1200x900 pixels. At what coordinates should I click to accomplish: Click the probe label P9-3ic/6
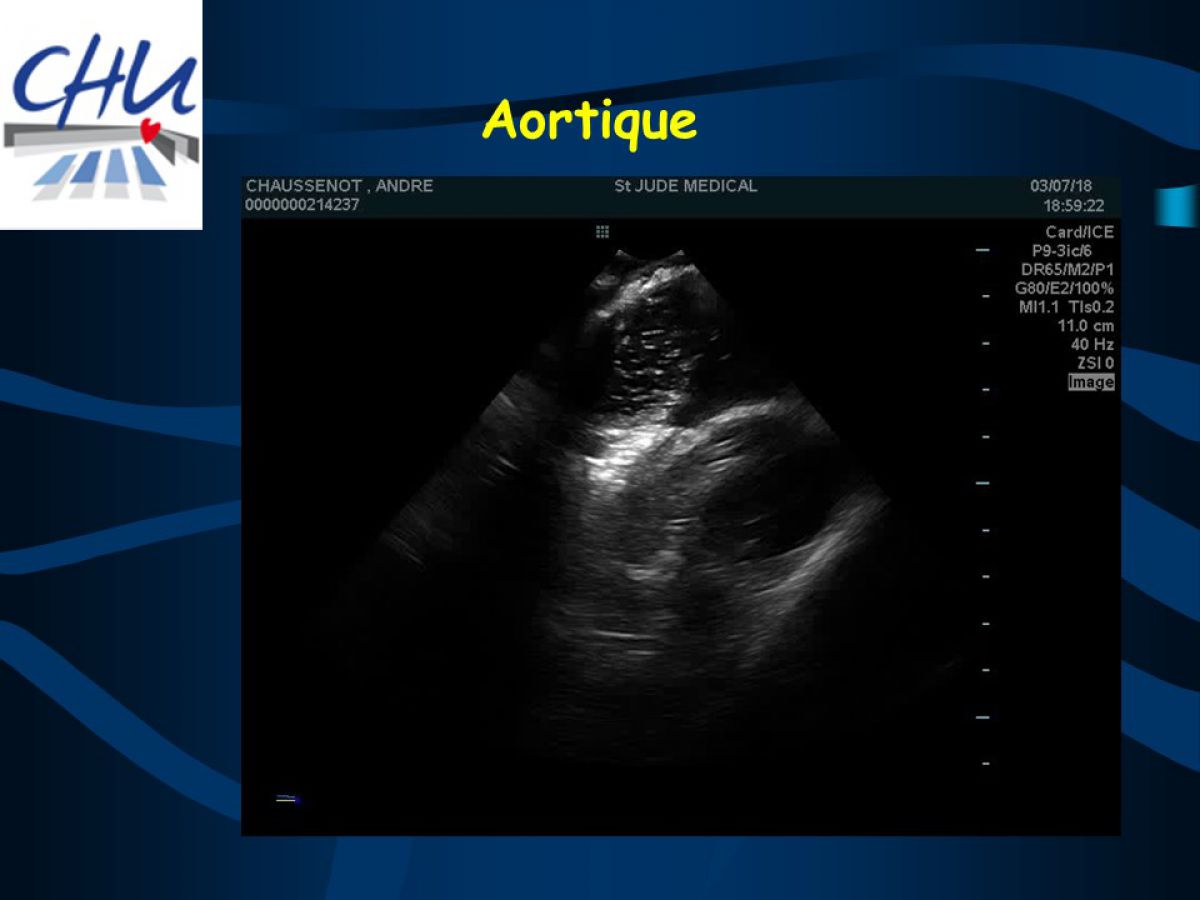(x=1062, y=251)
